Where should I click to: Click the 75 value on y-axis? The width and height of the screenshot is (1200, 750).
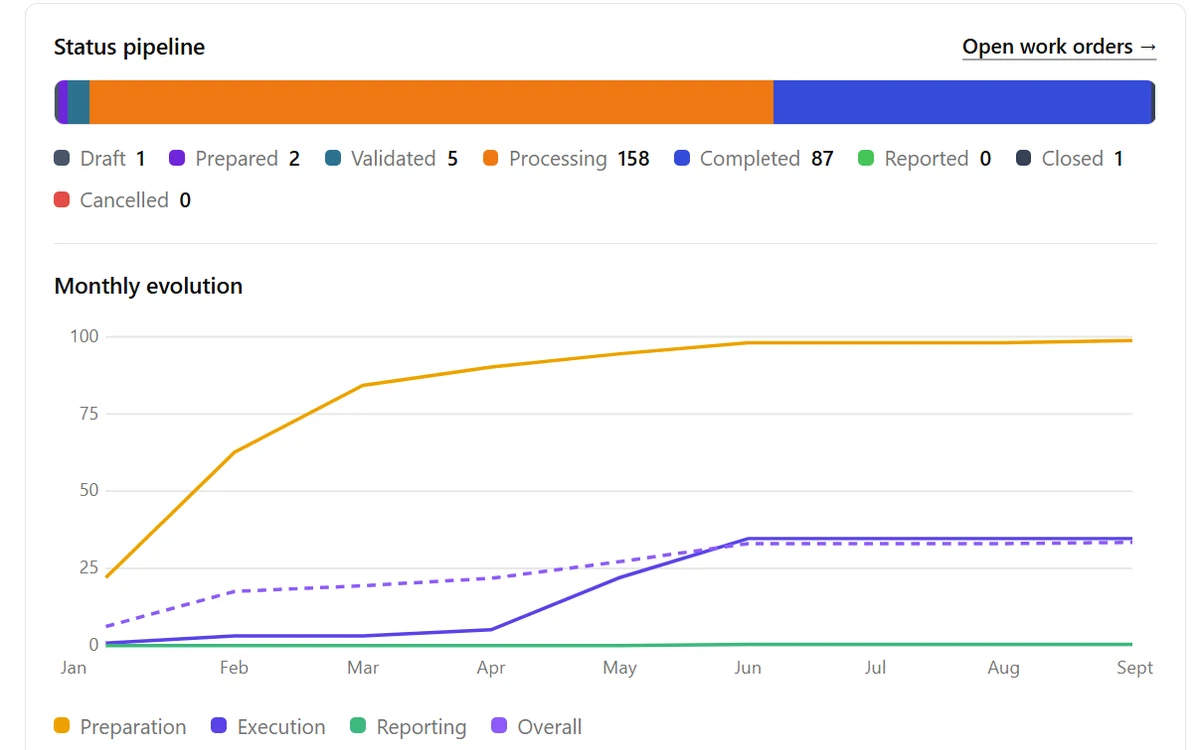click(x=89, y=413)
